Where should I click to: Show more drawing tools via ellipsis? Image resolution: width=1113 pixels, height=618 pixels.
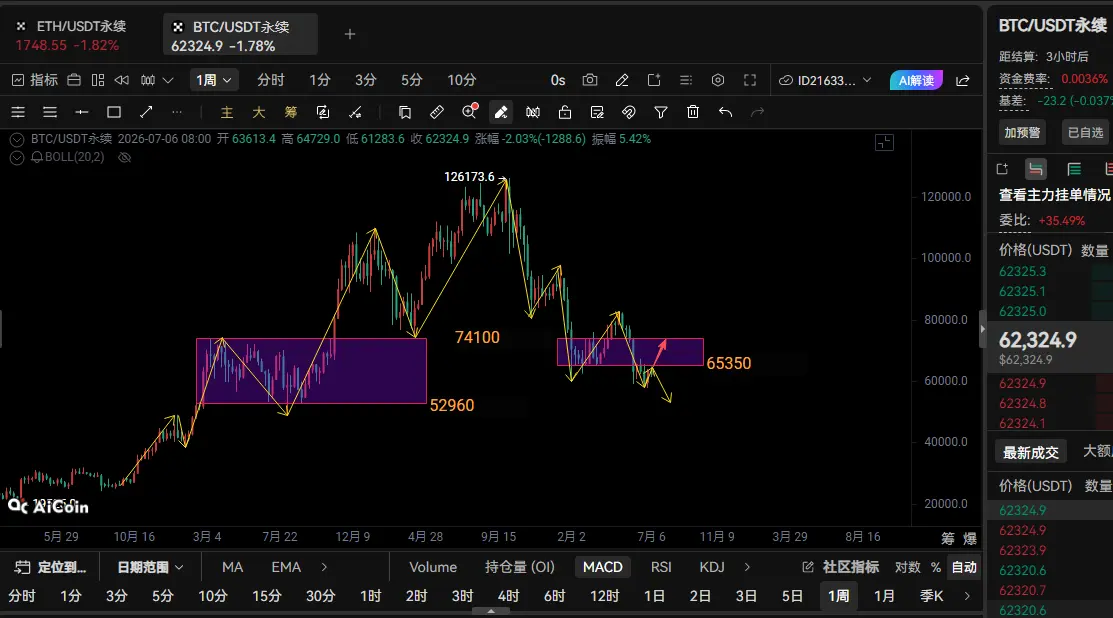(177, 112)
